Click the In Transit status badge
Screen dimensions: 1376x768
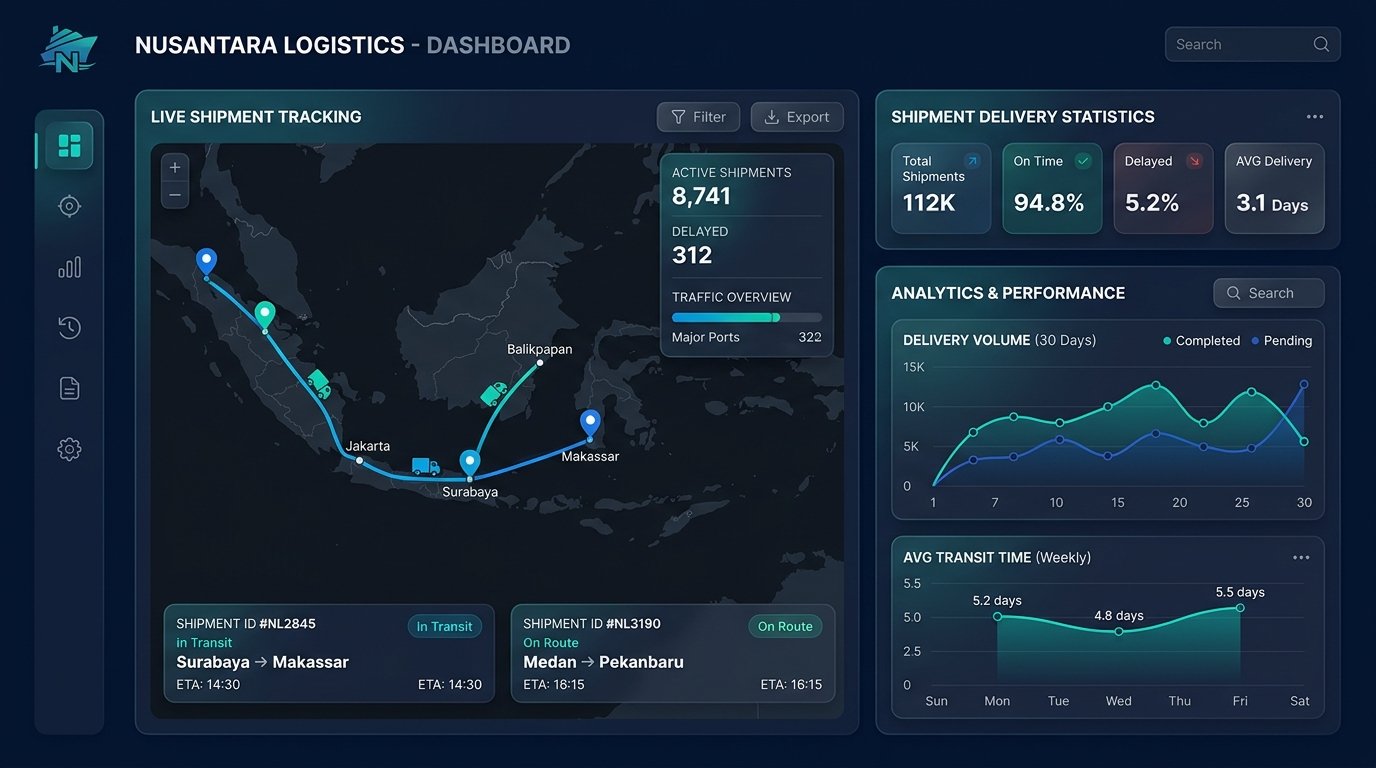tap(444, 626)
